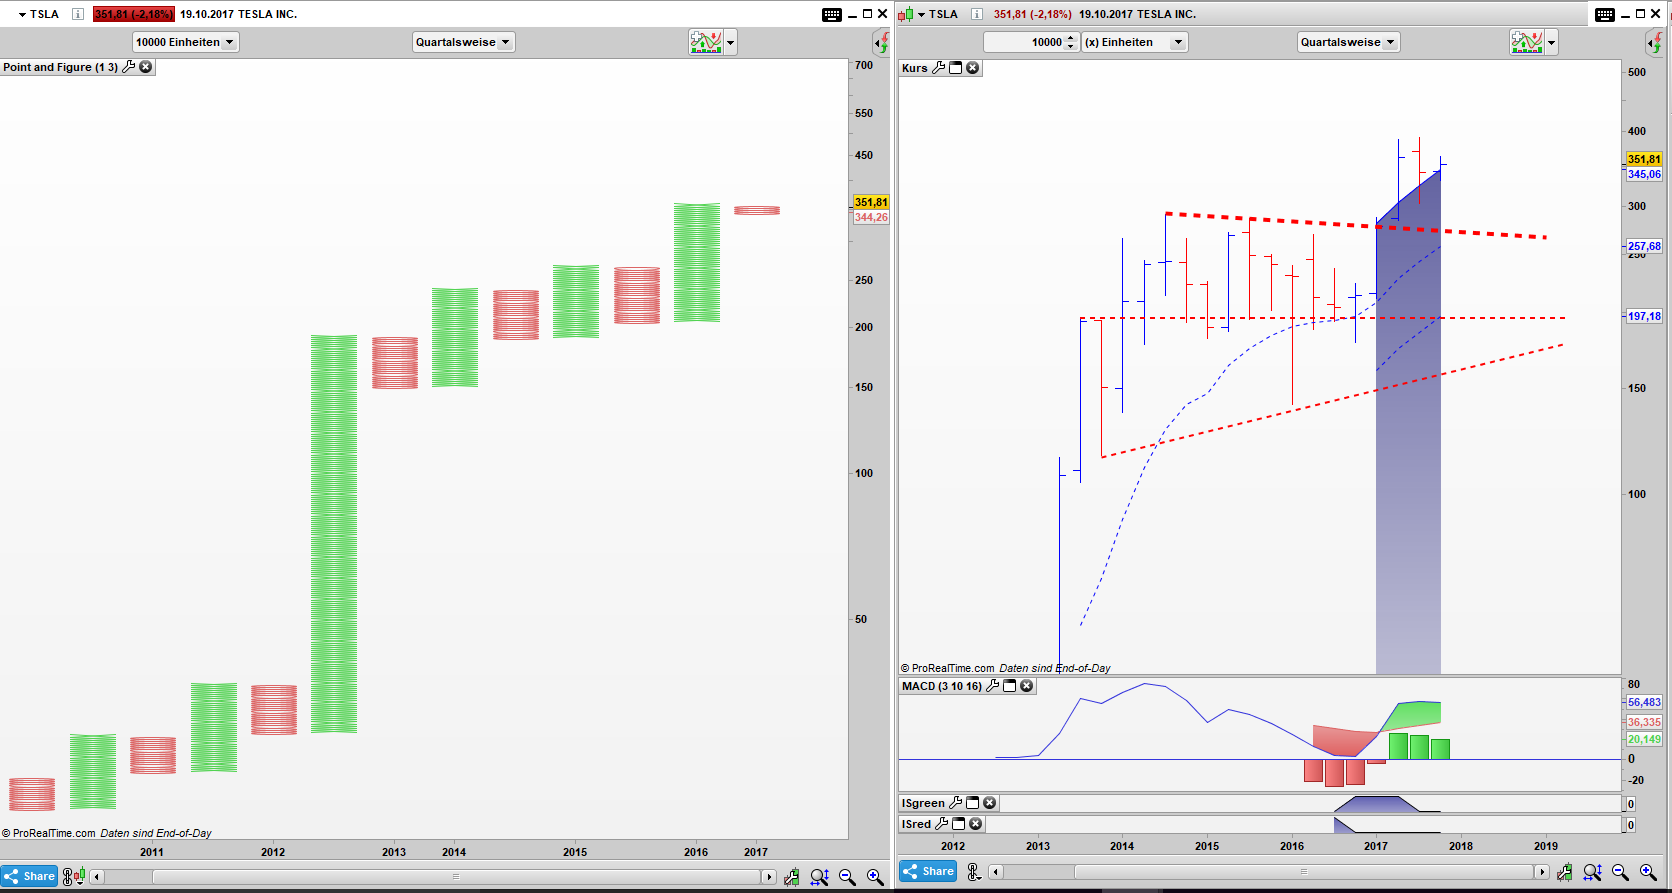Toggle the ISred panel window display
1672x893 pixels.
click(958, 824)
